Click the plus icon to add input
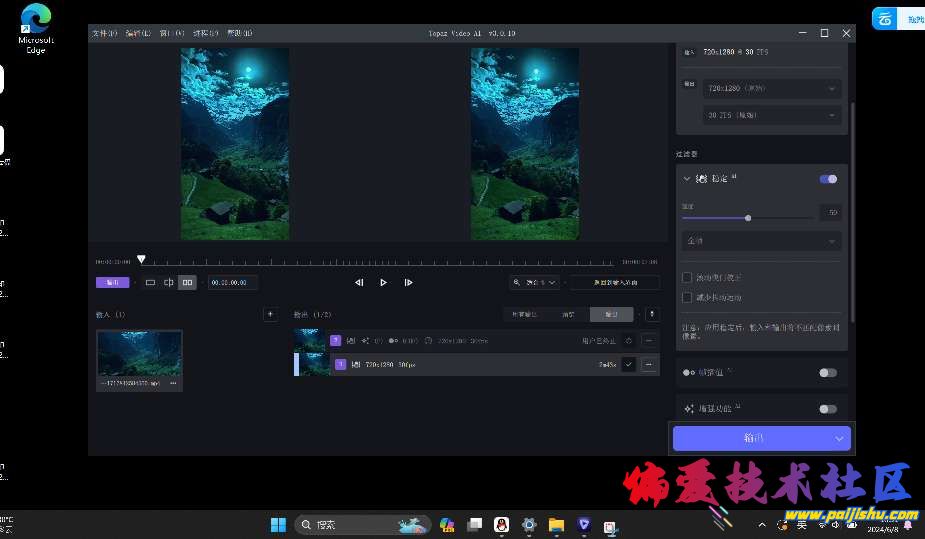925x539 pixels. click(269, 314)
